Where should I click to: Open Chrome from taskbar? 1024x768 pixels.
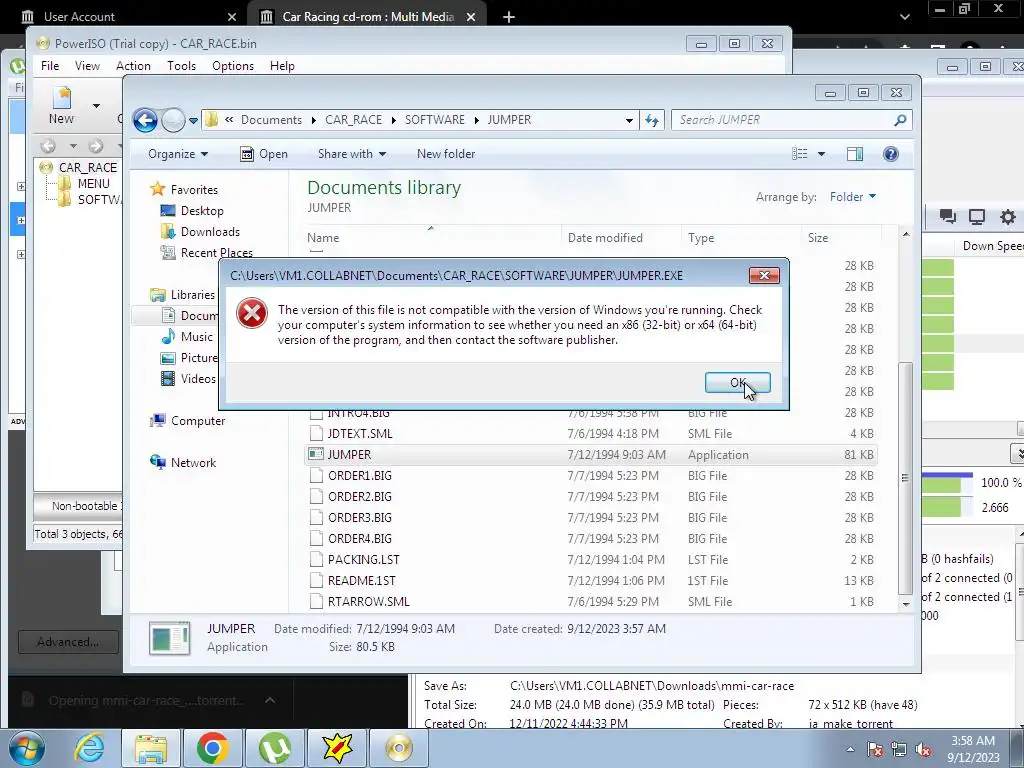coord(212,748)
